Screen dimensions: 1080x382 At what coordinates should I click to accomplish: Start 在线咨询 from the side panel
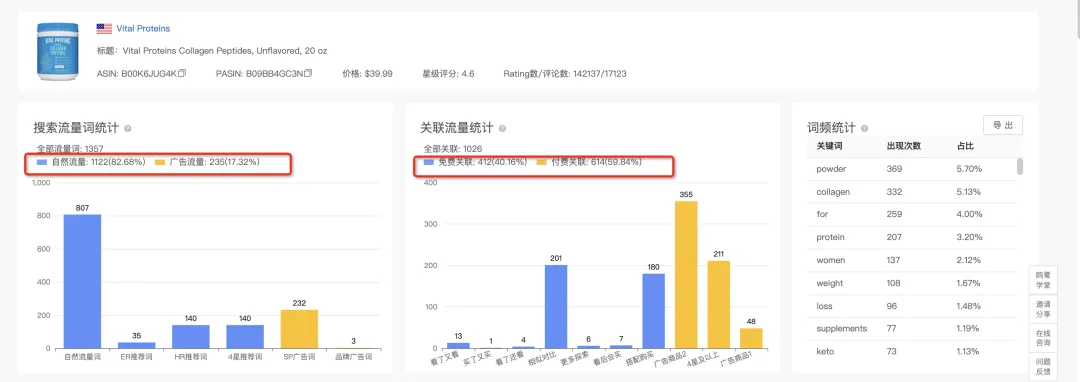(1043, 337)
